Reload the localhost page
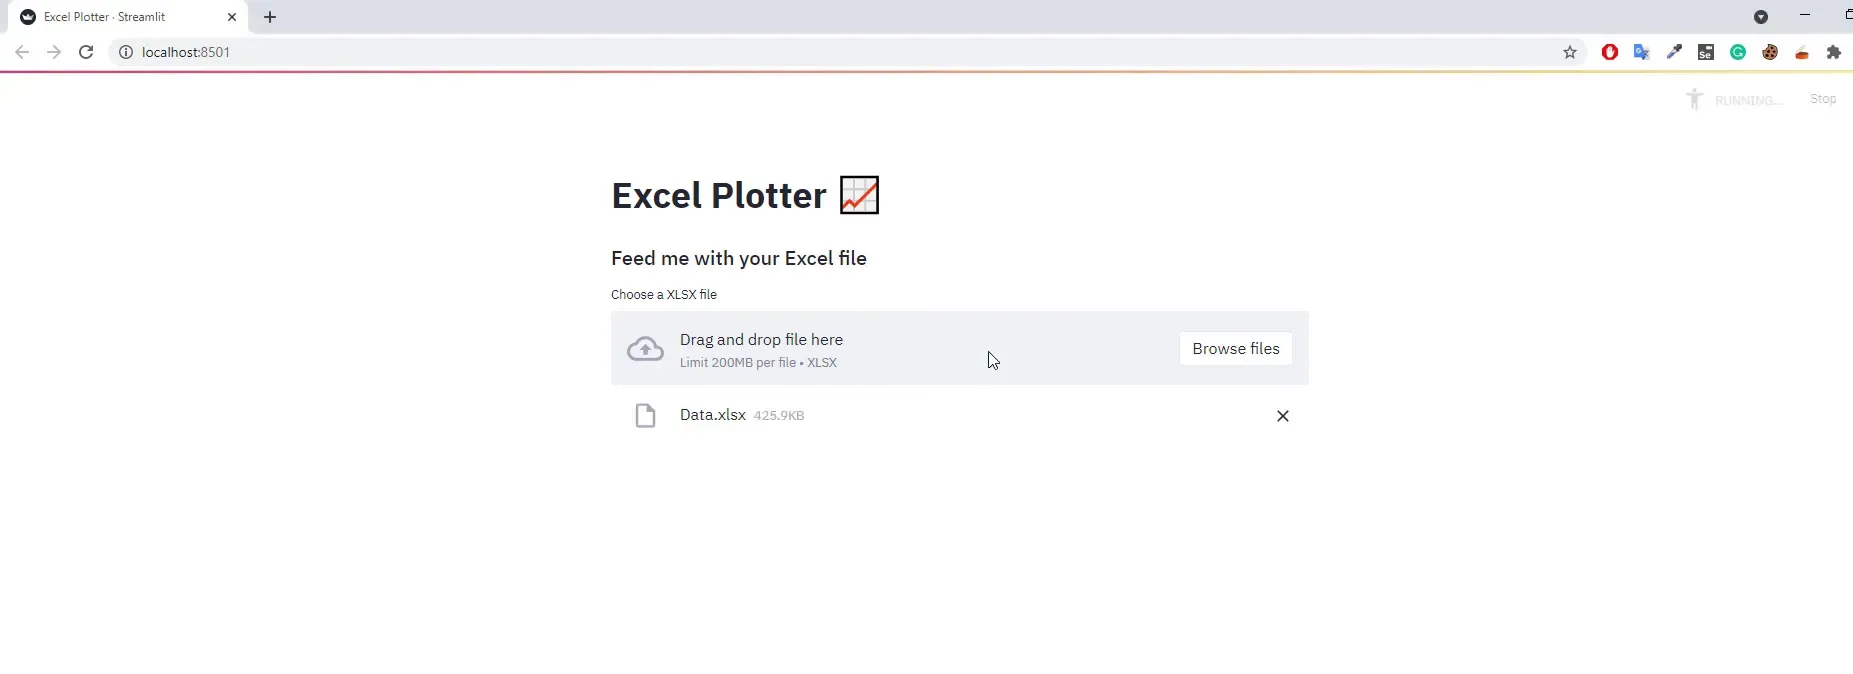Viewport: 1853px width, 674px height. click(x=86, y=52)
